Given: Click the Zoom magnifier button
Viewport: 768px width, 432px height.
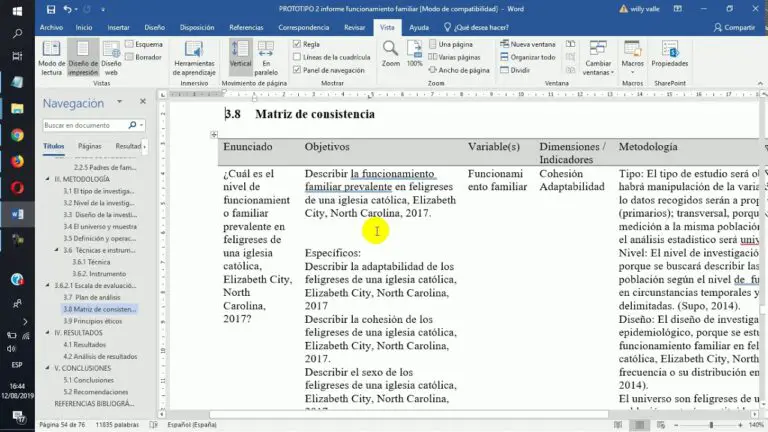Looking at the screenshot, I should coord(387,52).
